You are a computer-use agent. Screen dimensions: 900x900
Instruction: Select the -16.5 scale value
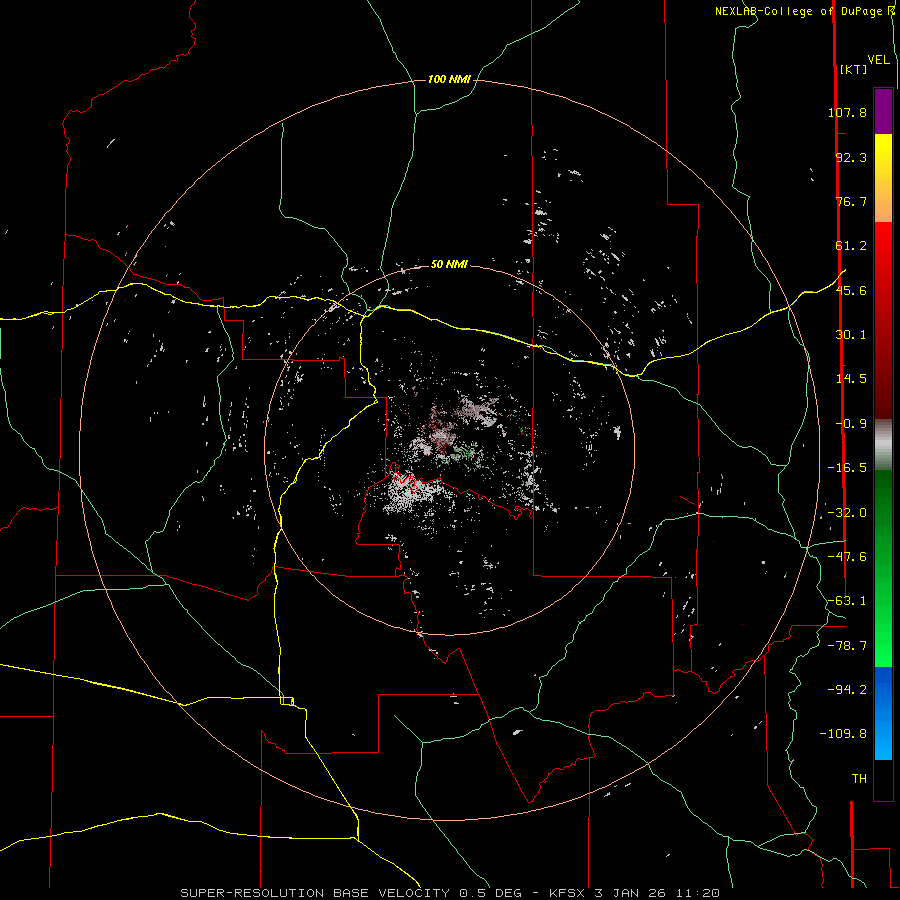[847, 468]
